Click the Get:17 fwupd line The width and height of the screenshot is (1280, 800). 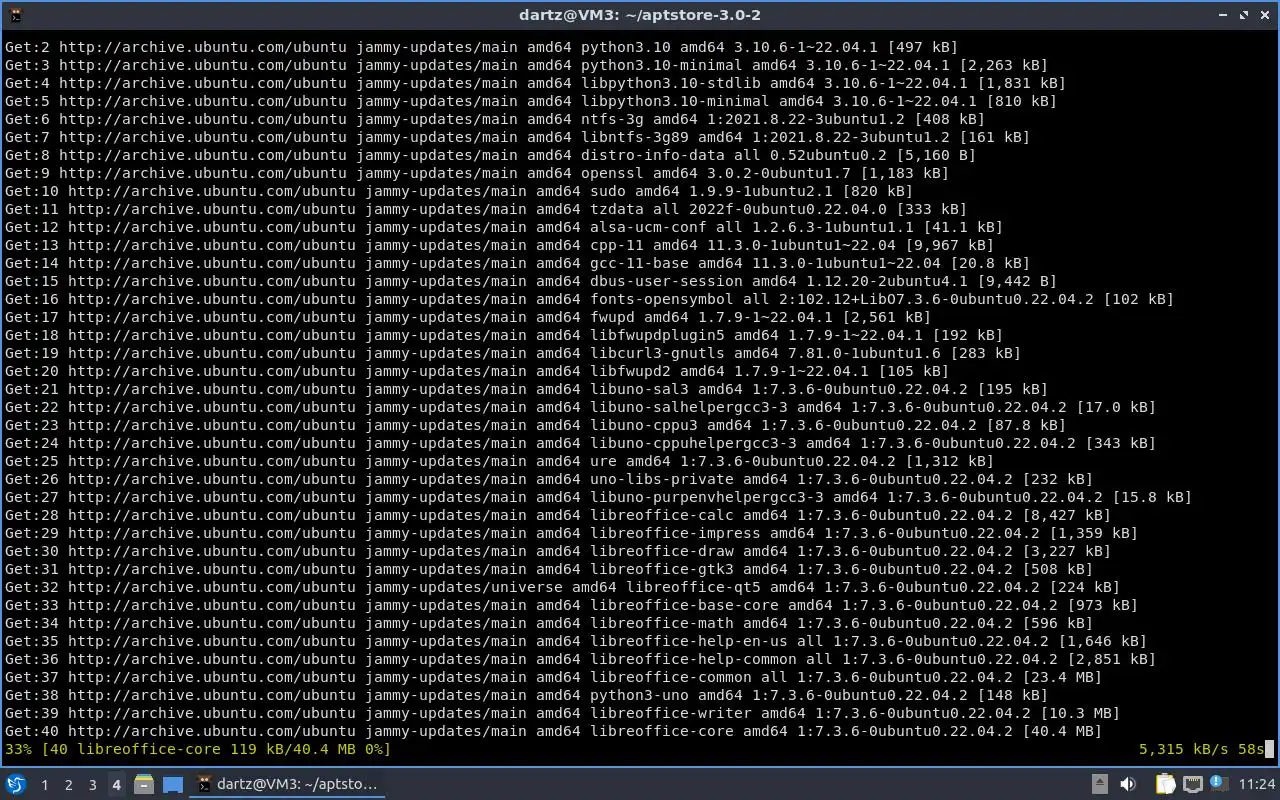point(468,317)
